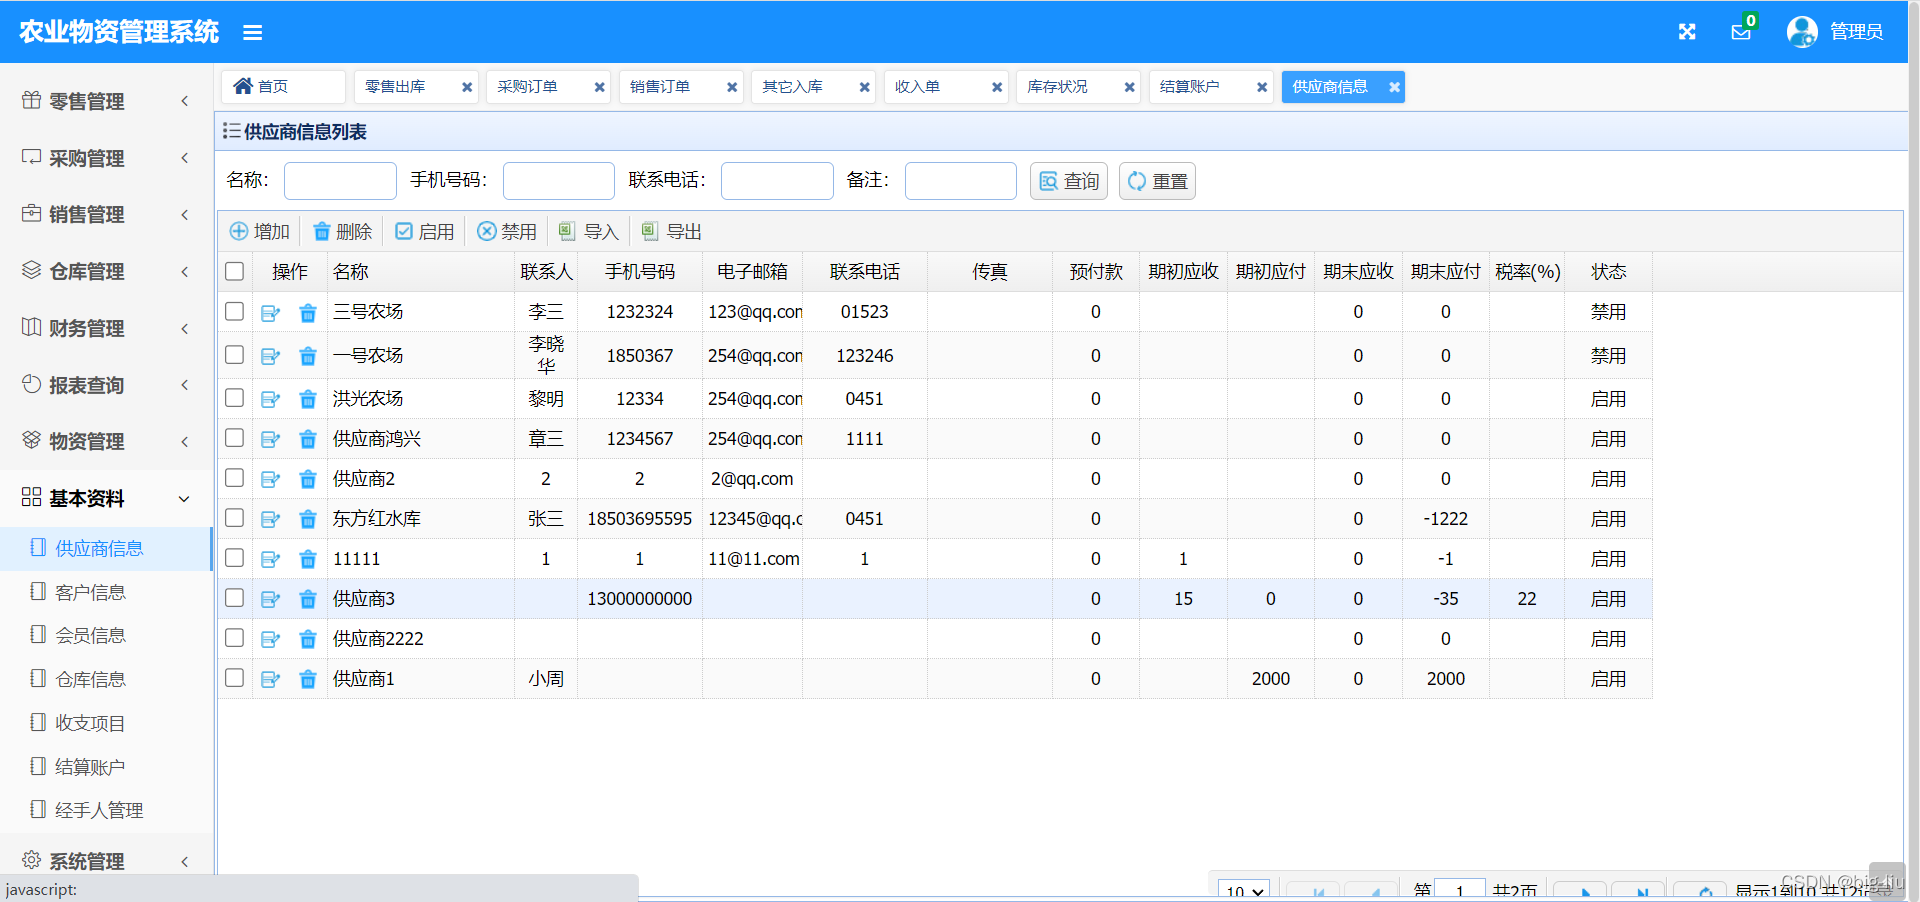The width and height of the screenshot is (1920, 902).
Task: Focus the 手机号码 search input field
Action: (x=559, y=181)
